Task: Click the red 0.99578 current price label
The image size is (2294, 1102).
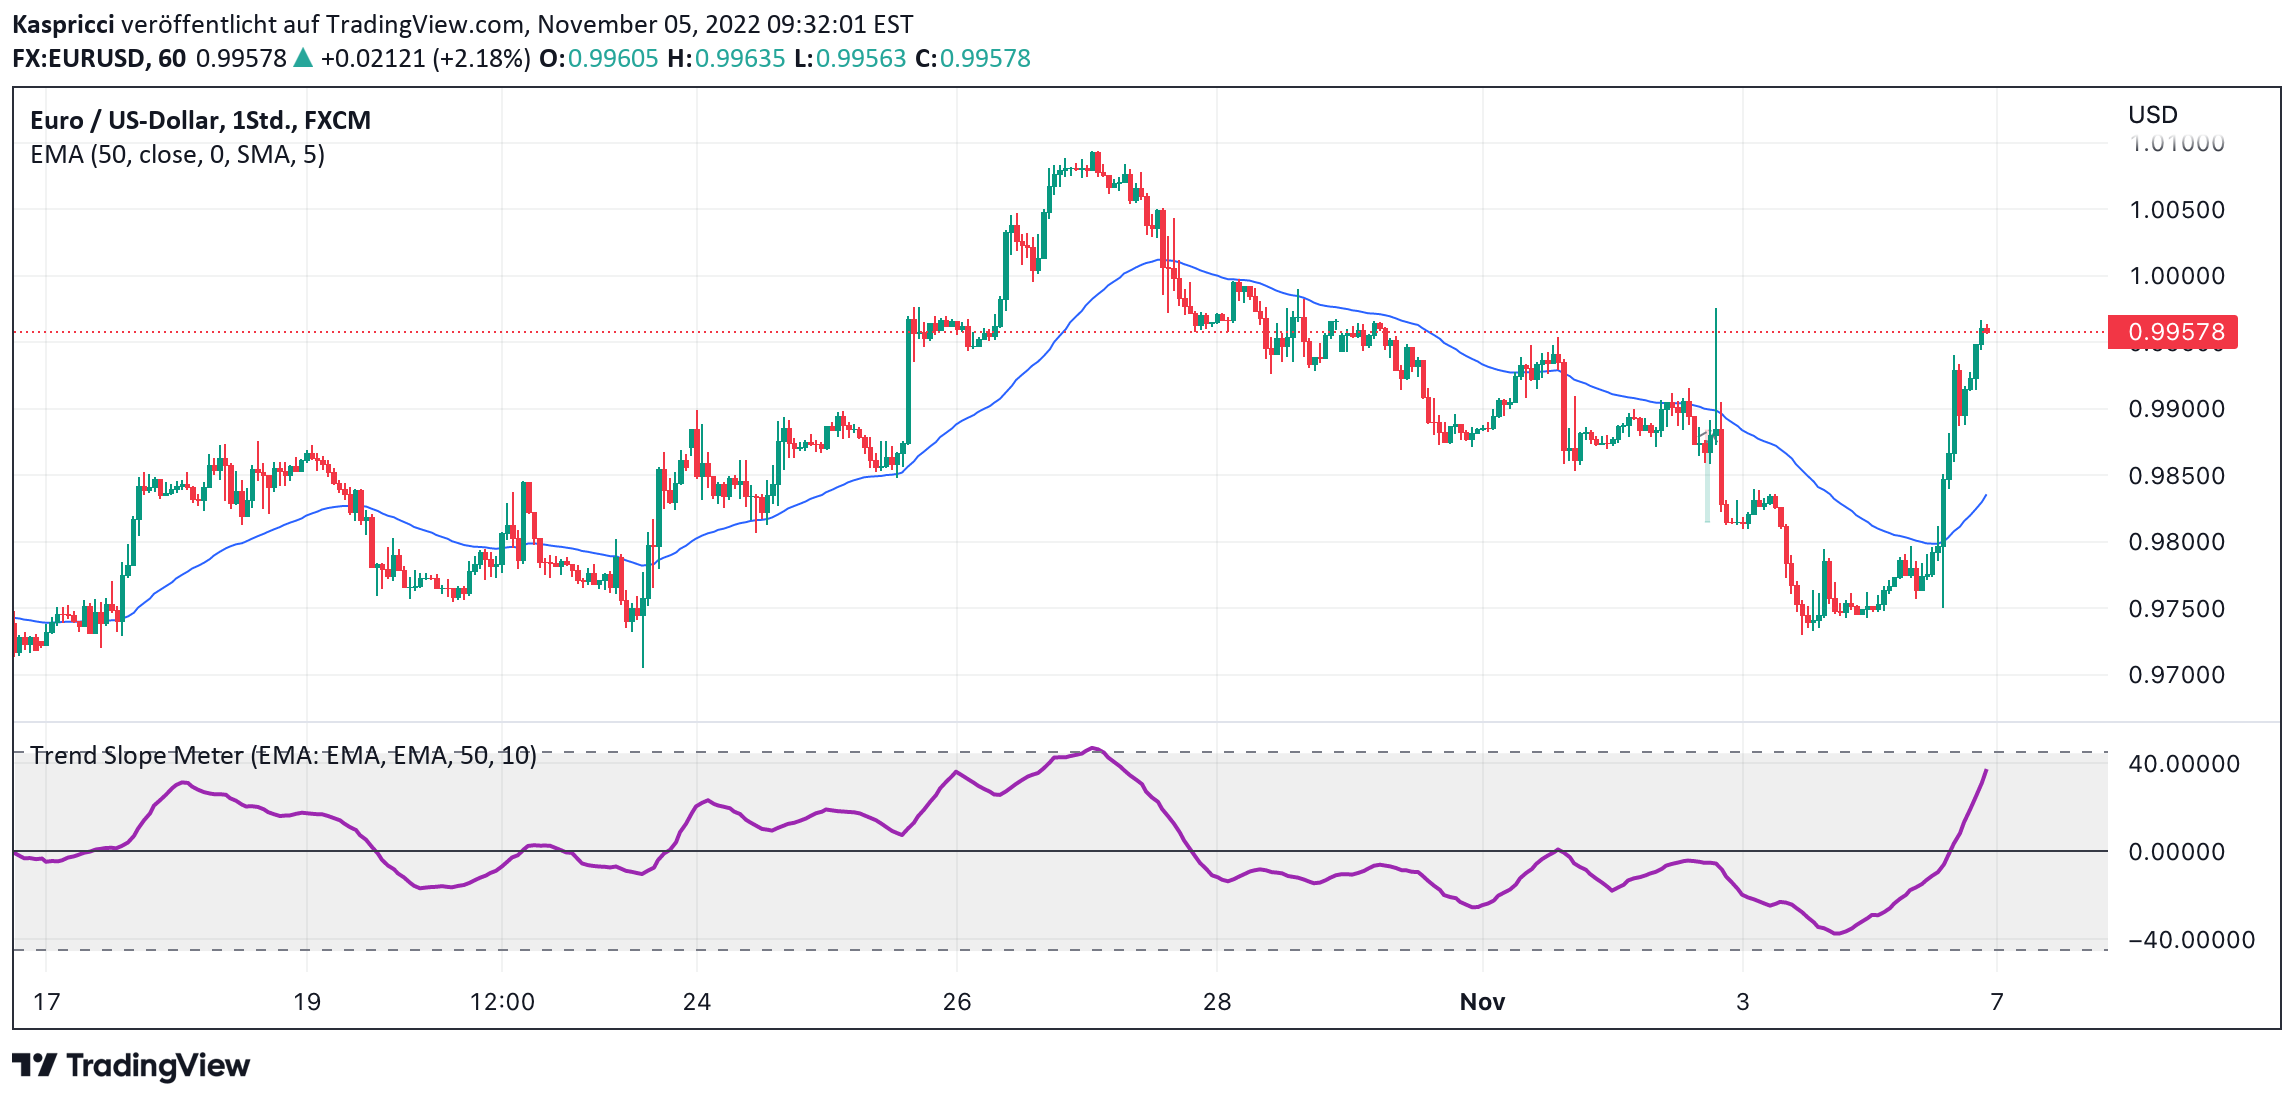Action: 2173,332
